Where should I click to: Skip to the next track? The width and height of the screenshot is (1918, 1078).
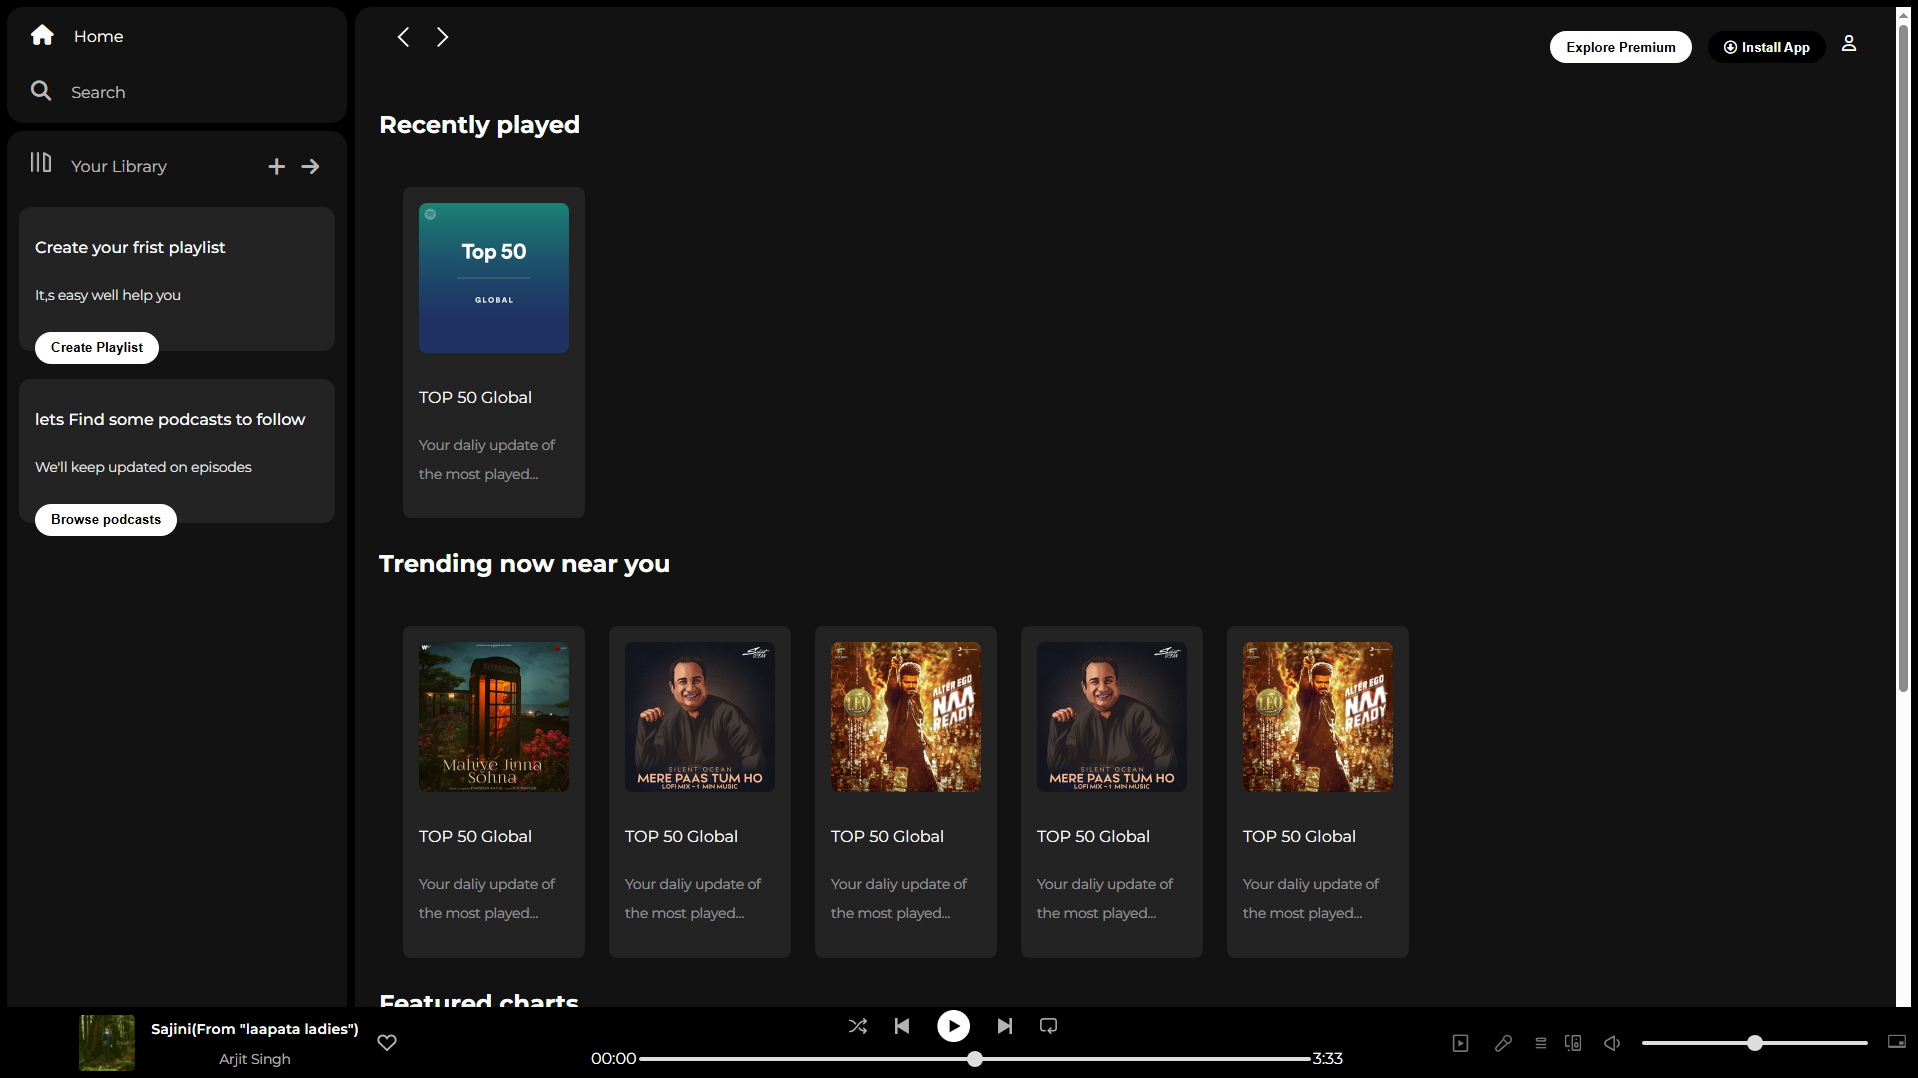pos(1005,1026)
